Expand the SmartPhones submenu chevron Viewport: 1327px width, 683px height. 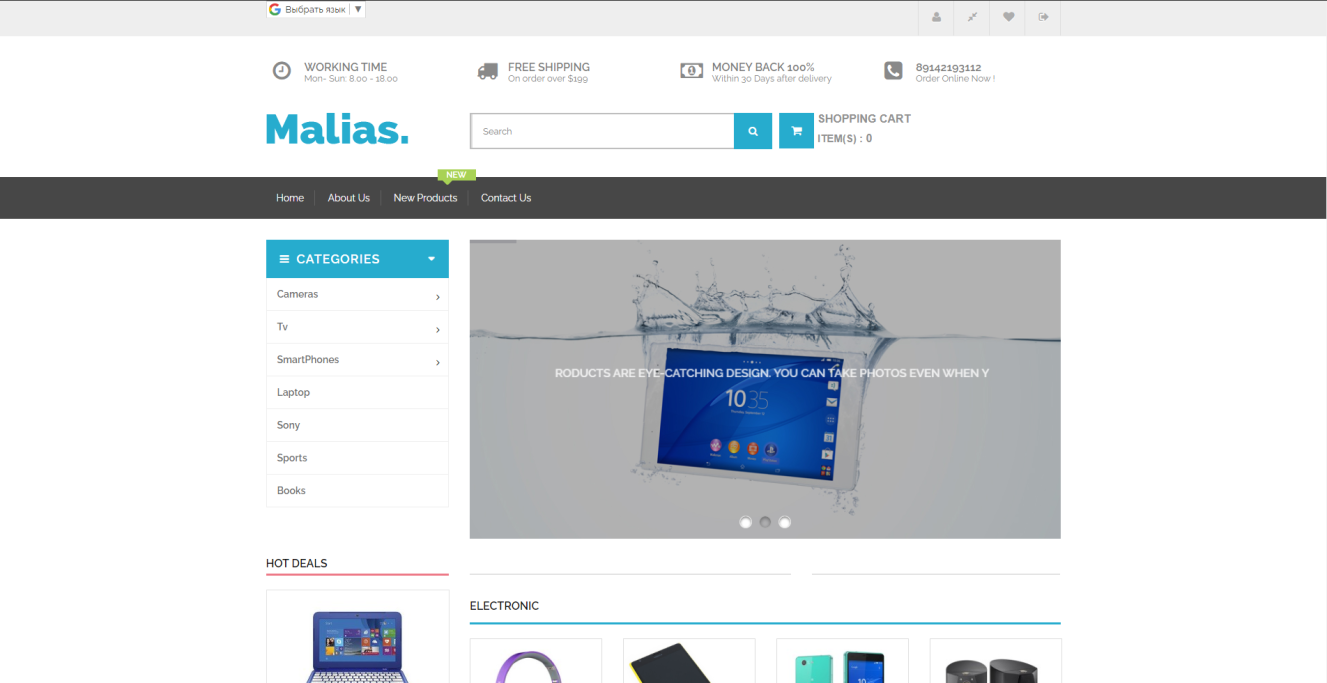click(x=438, y=362)
